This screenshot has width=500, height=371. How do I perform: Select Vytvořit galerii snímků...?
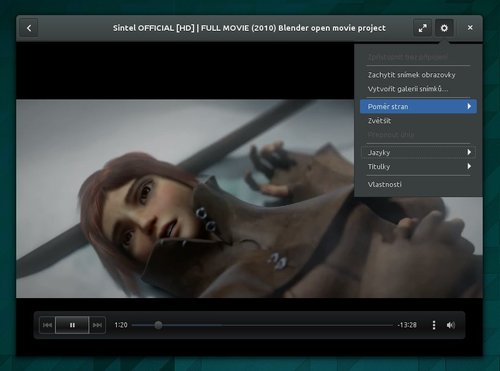coord(418,89)
